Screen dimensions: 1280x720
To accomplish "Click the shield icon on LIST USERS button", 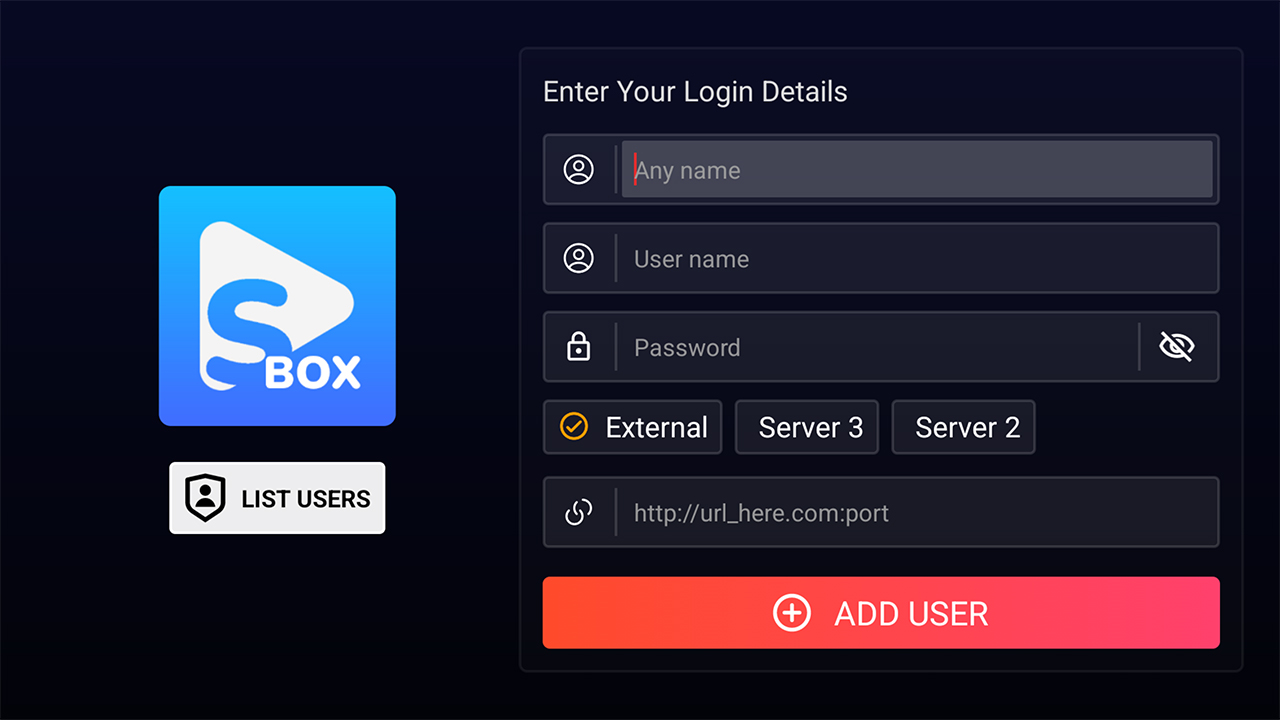I will pos(207,498).
